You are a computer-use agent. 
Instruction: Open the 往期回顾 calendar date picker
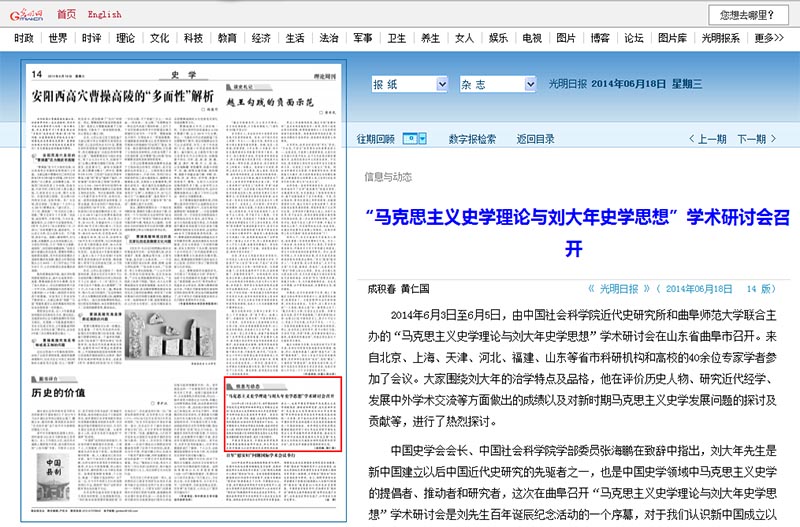pyautogui.click(x=408, y=139)
